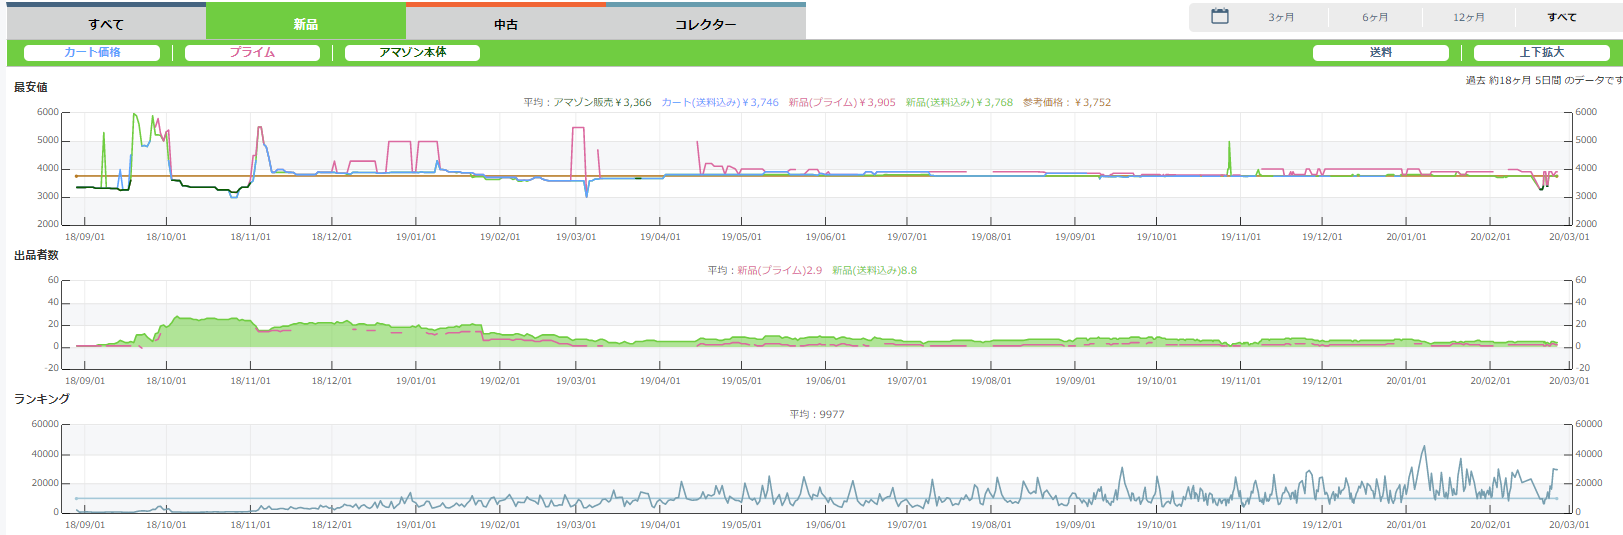Screen dimensions: 1623x535
Task: Toggle the アマゾン本体 filter
Action: 412,53
